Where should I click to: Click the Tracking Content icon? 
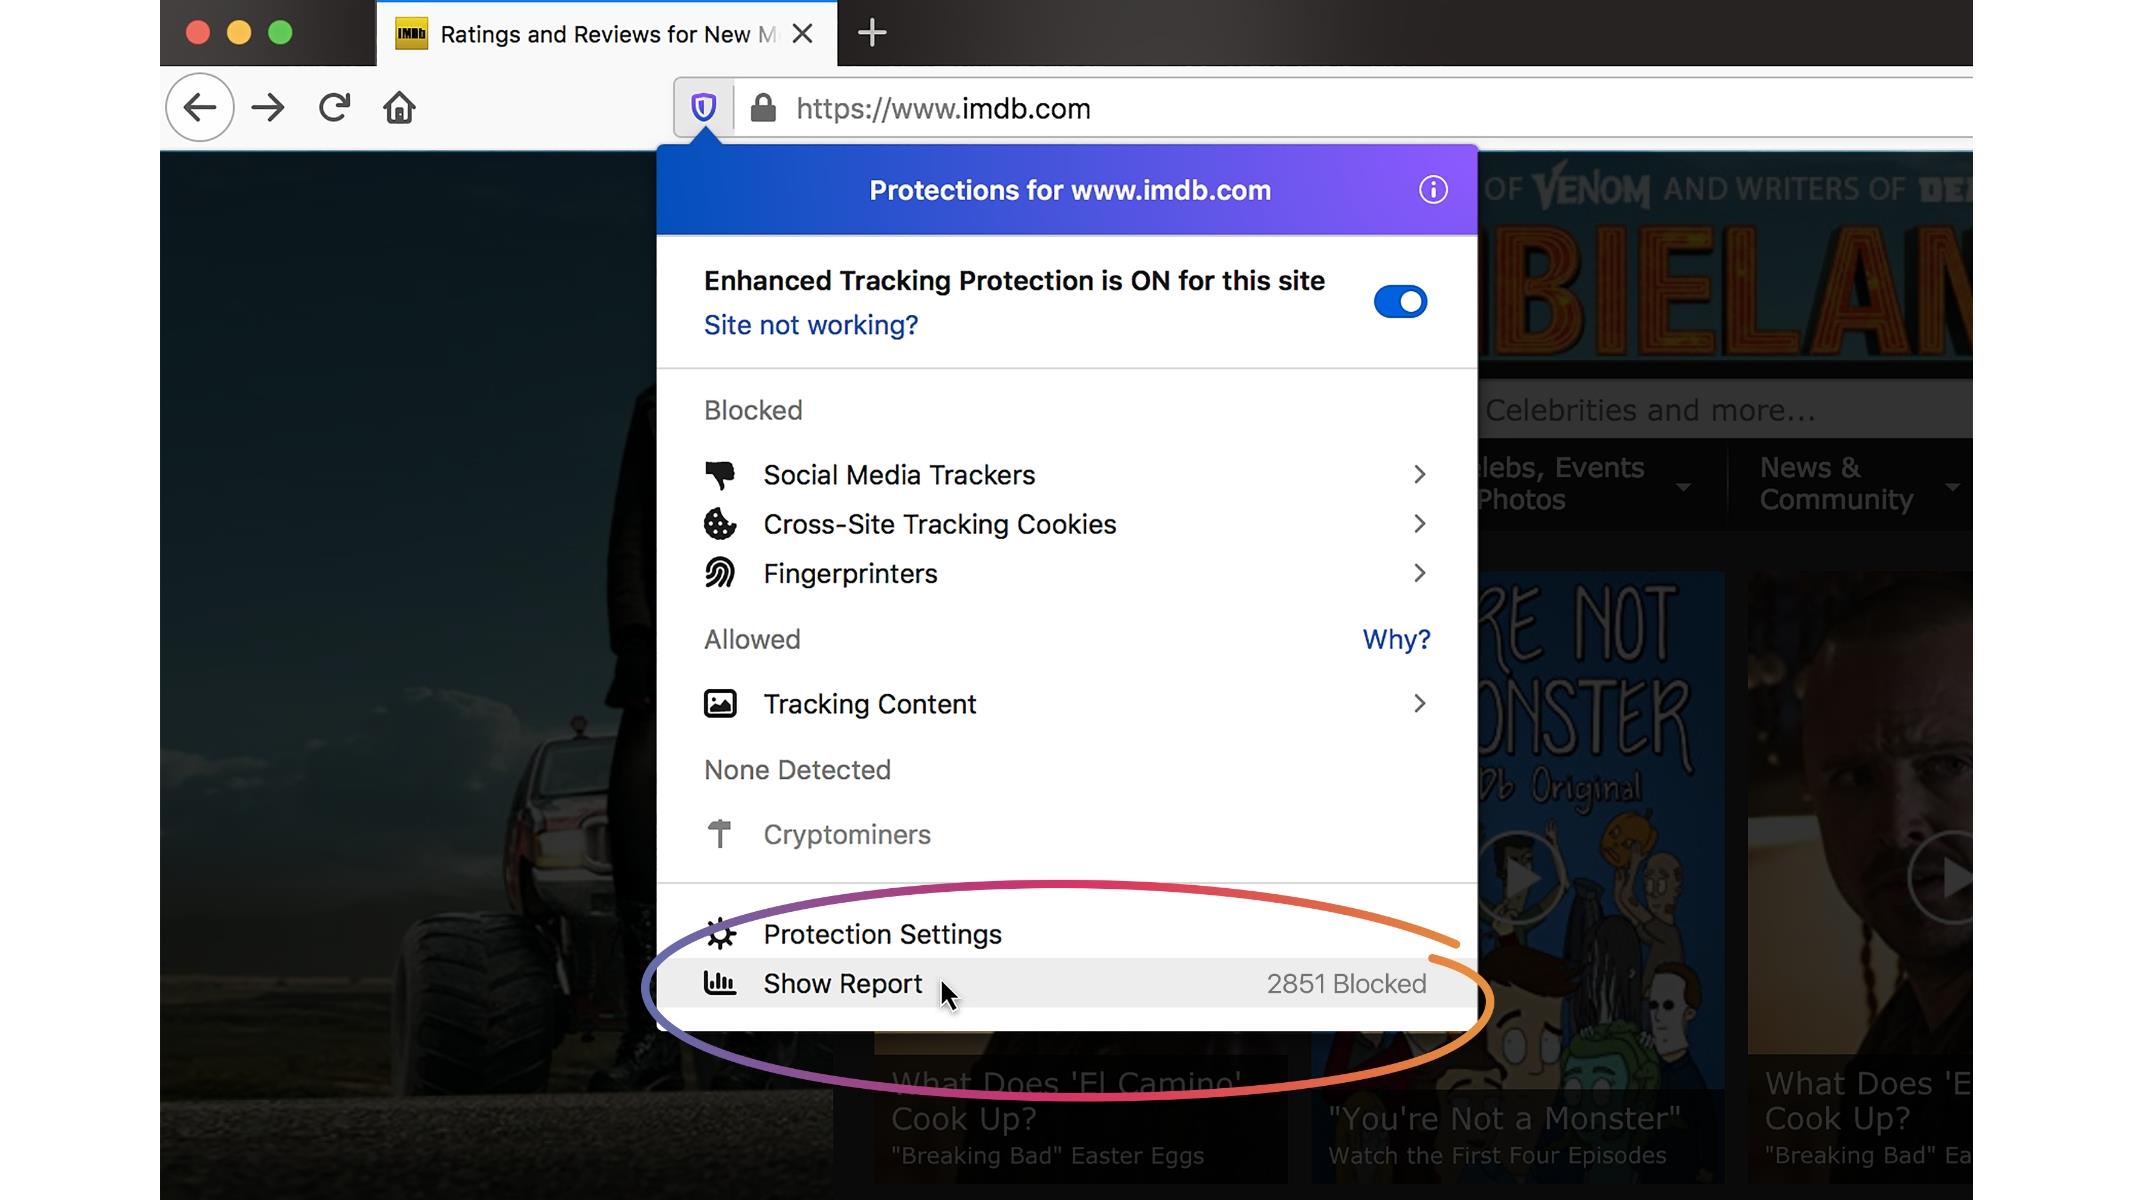(719, 703)
